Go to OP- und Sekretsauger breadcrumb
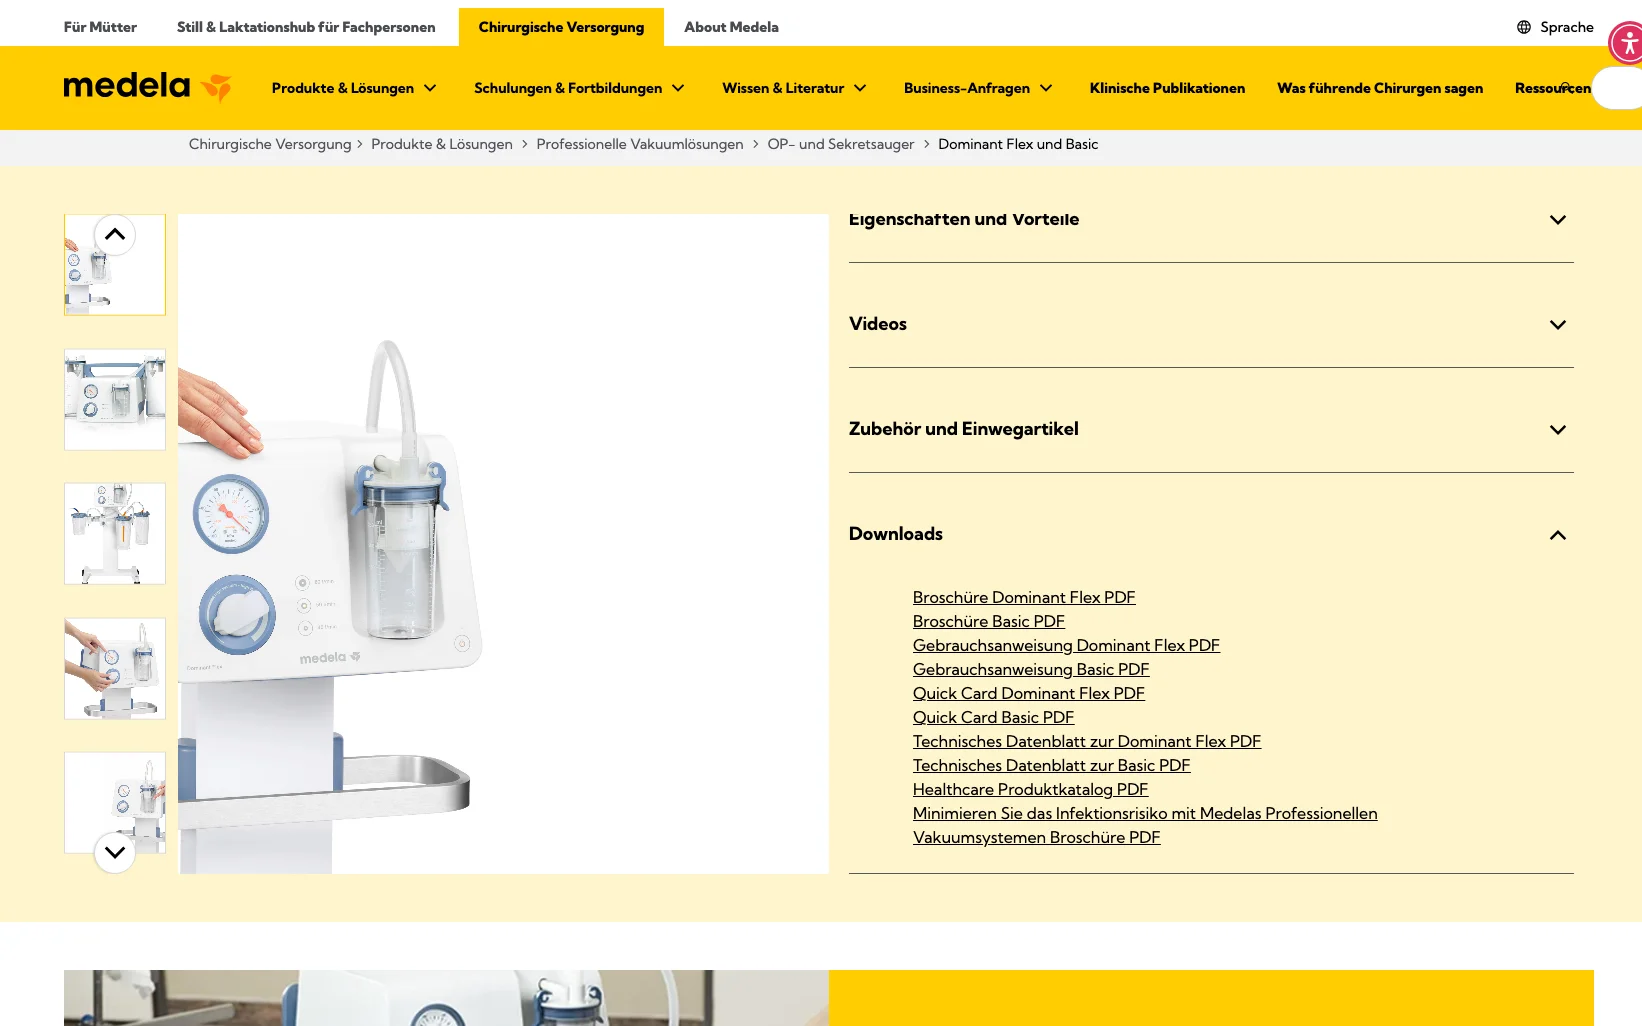 841,144
